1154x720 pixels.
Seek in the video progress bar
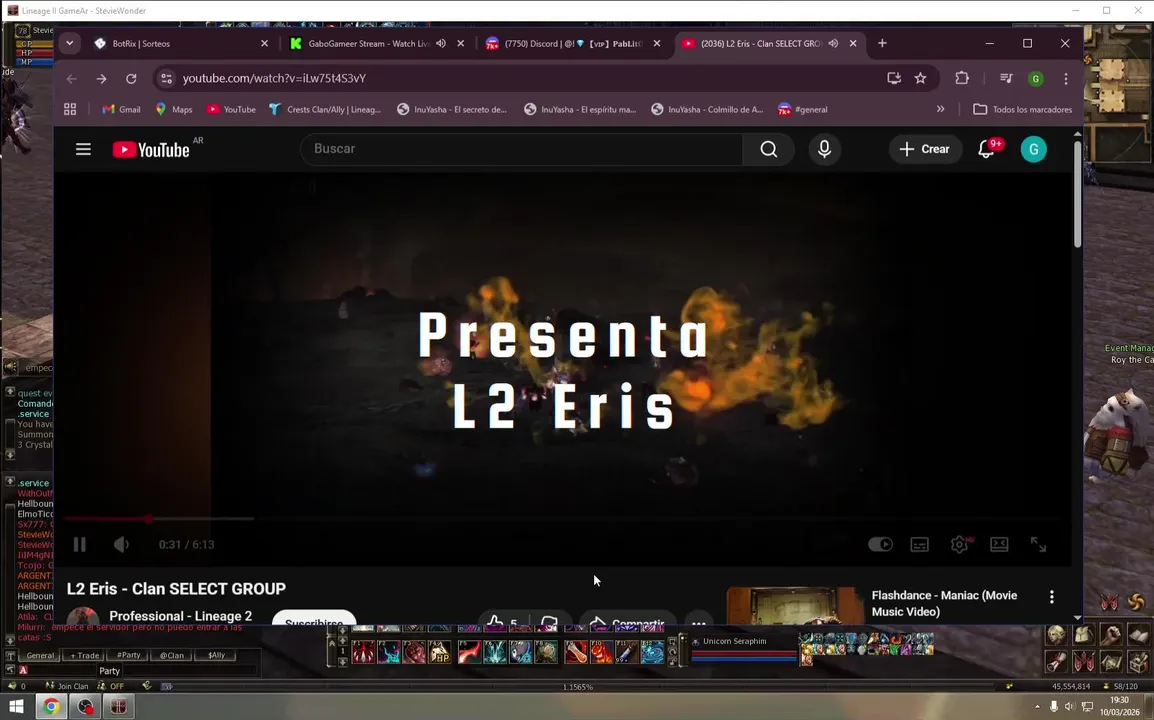tap(564, 519)
